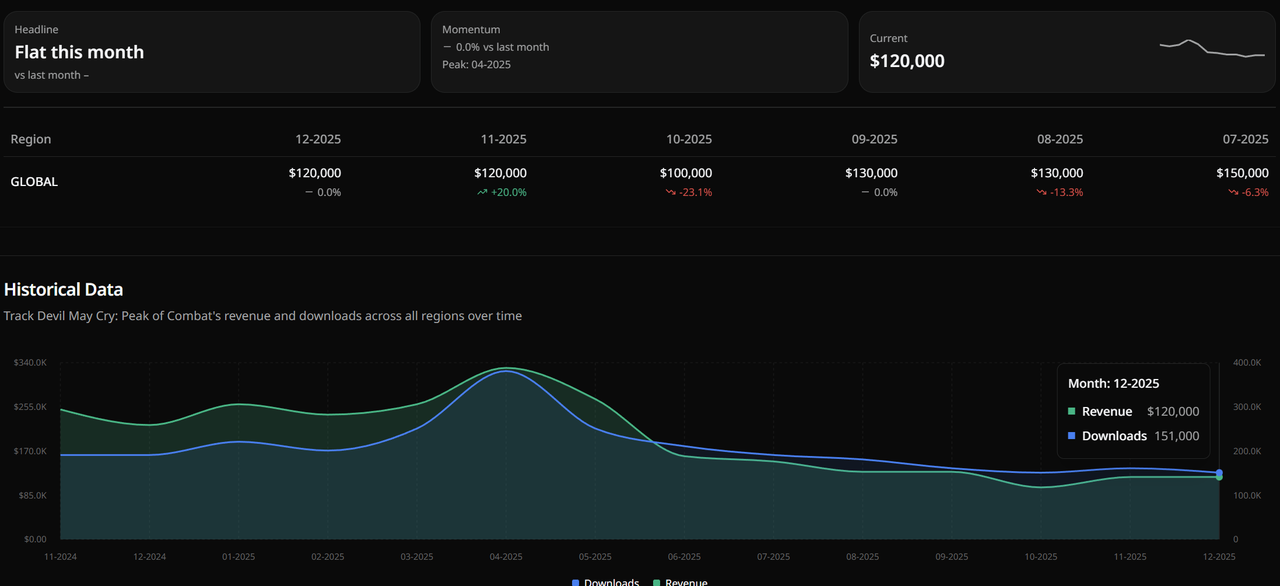Click the chart peak at 04-2025
Screen dimensions: 1280x586
click(506, 369)
